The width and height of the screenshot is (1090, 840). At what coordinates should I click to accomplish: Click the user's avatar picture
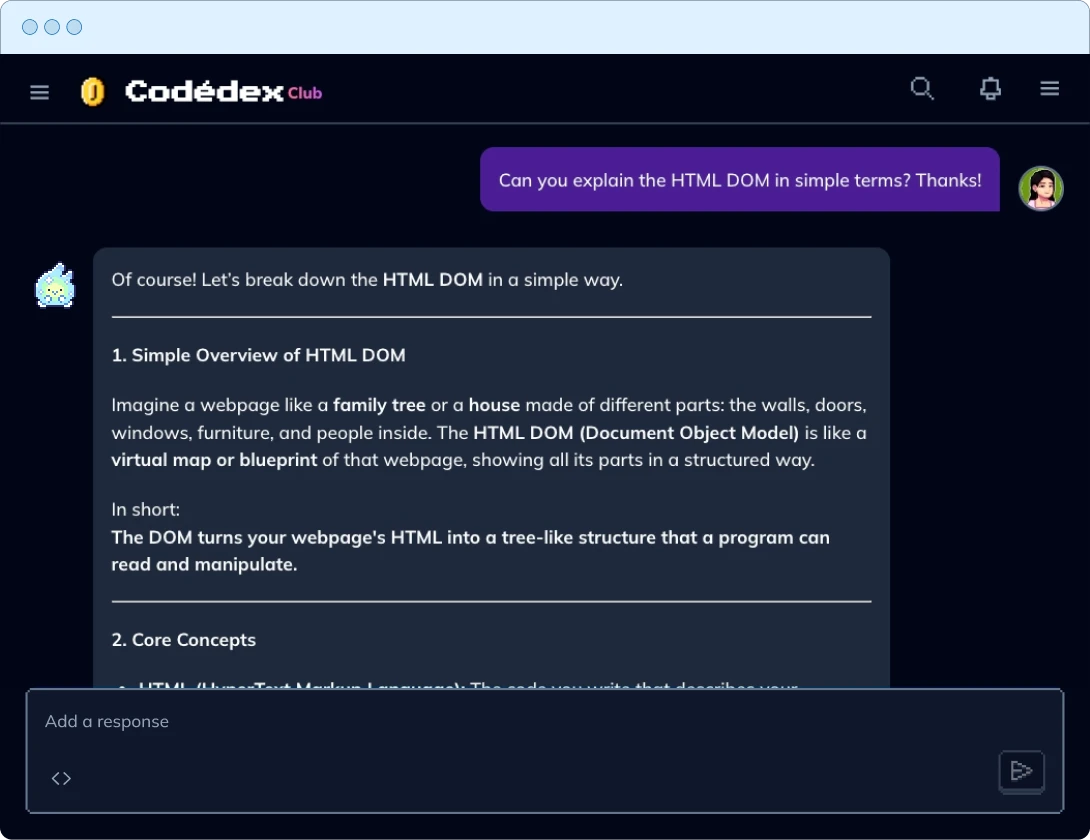click(1041, 188)
